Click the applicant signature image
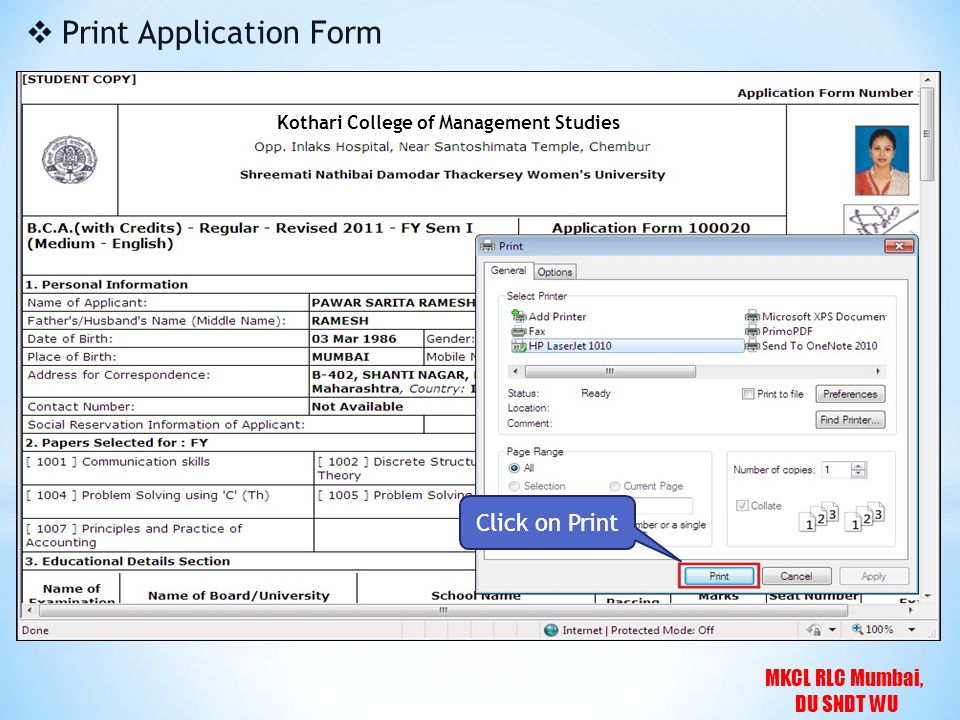Viewport: 960px width, 720px height. point(880,220)
